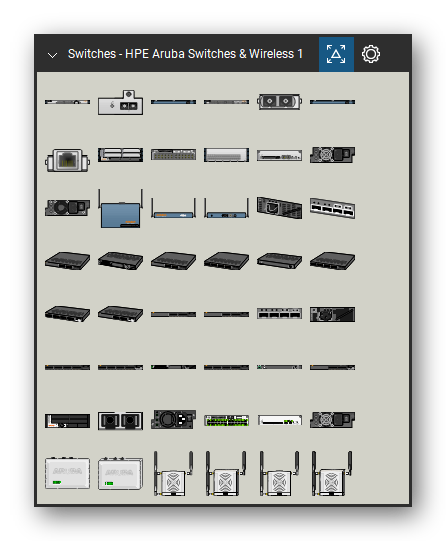
Task: Select the black power supply with power socket
Action: tap(174, 420)
